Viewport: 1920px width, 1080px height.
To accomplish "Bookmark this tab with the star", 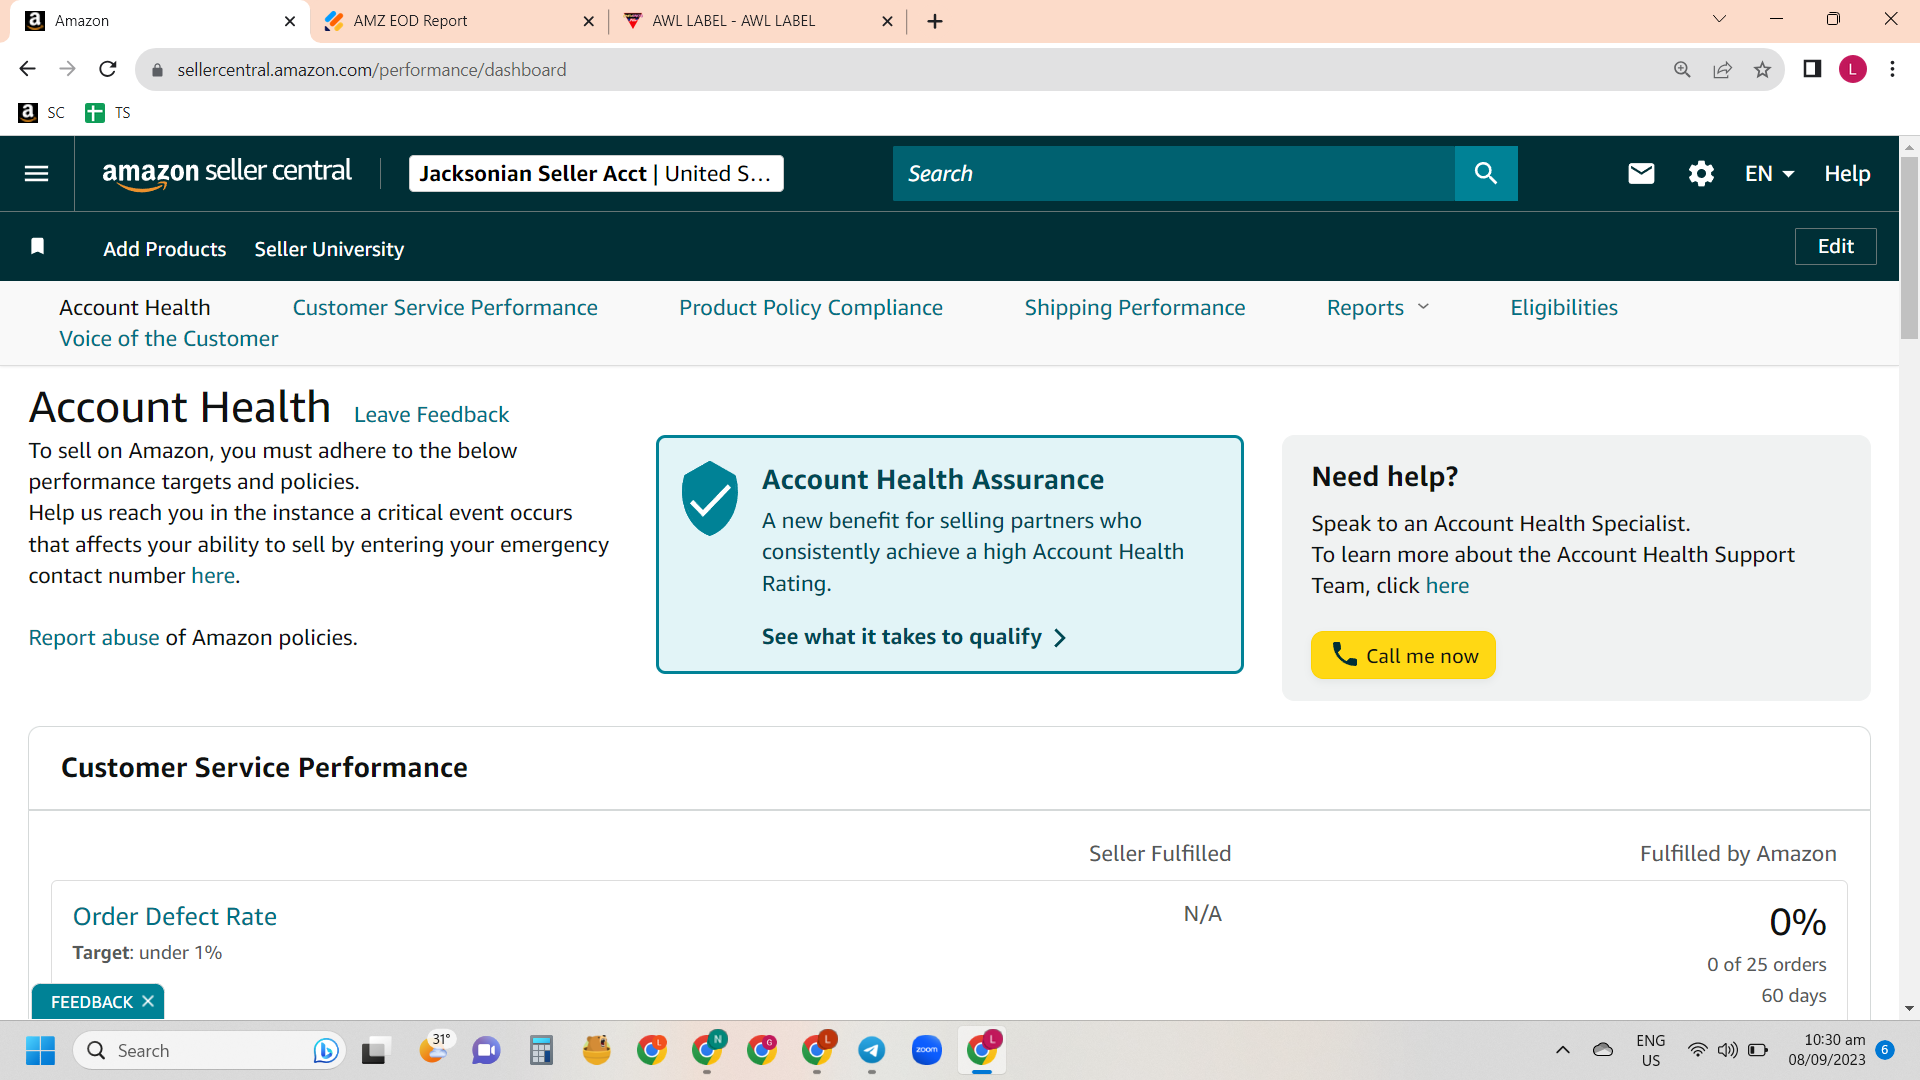I will [x=1762, y=69].
